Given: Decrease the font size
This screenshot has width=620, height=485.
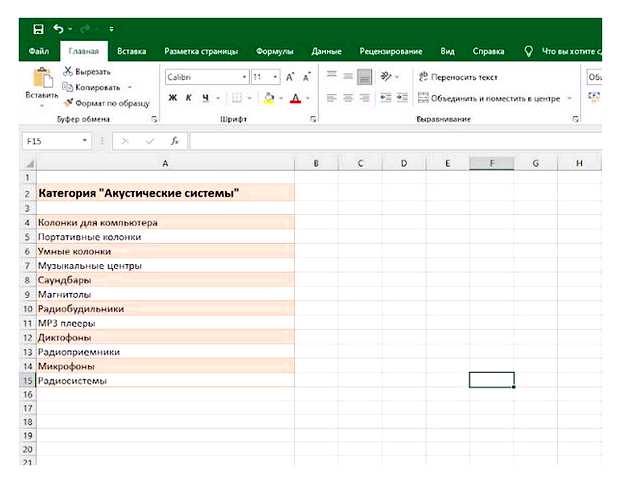Looking at the screenshot, I should (307, 77).
